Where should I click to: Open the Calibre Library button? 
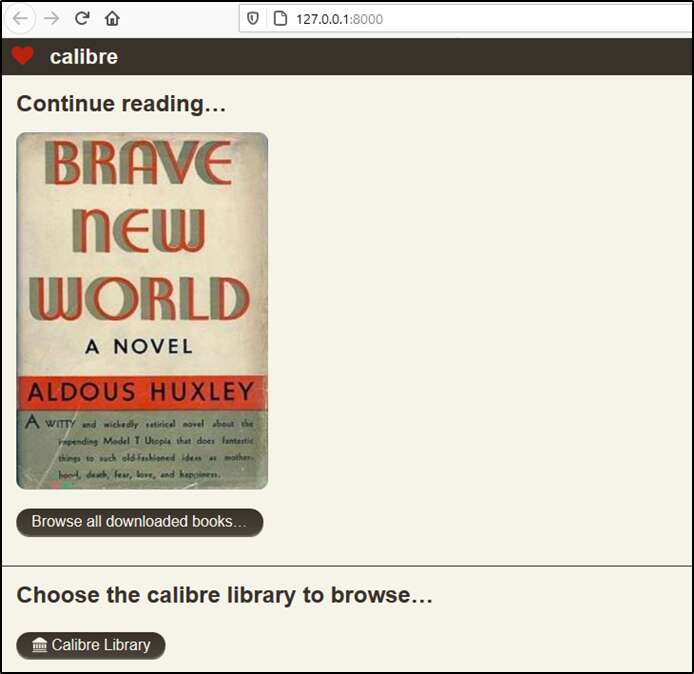coord(91,645)
